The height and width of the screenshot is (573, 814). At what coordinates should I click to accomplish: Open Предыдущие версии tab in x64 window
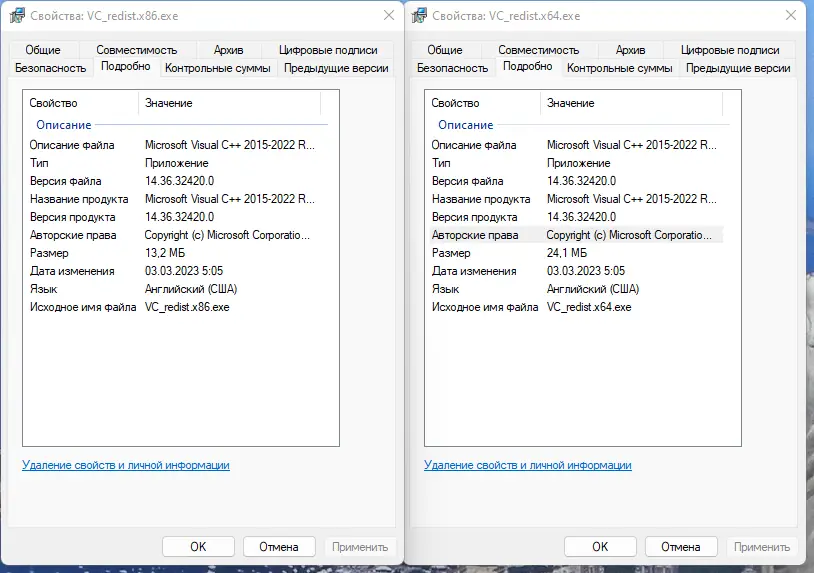[738, 68]
